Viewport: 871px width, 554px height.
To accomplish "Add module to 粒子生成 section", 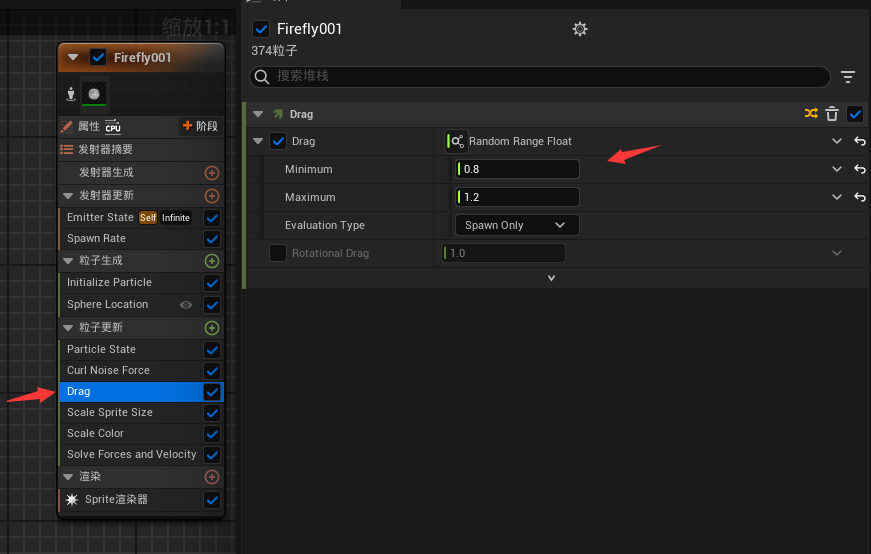I will pyautogui.click(x=212, y=261).
